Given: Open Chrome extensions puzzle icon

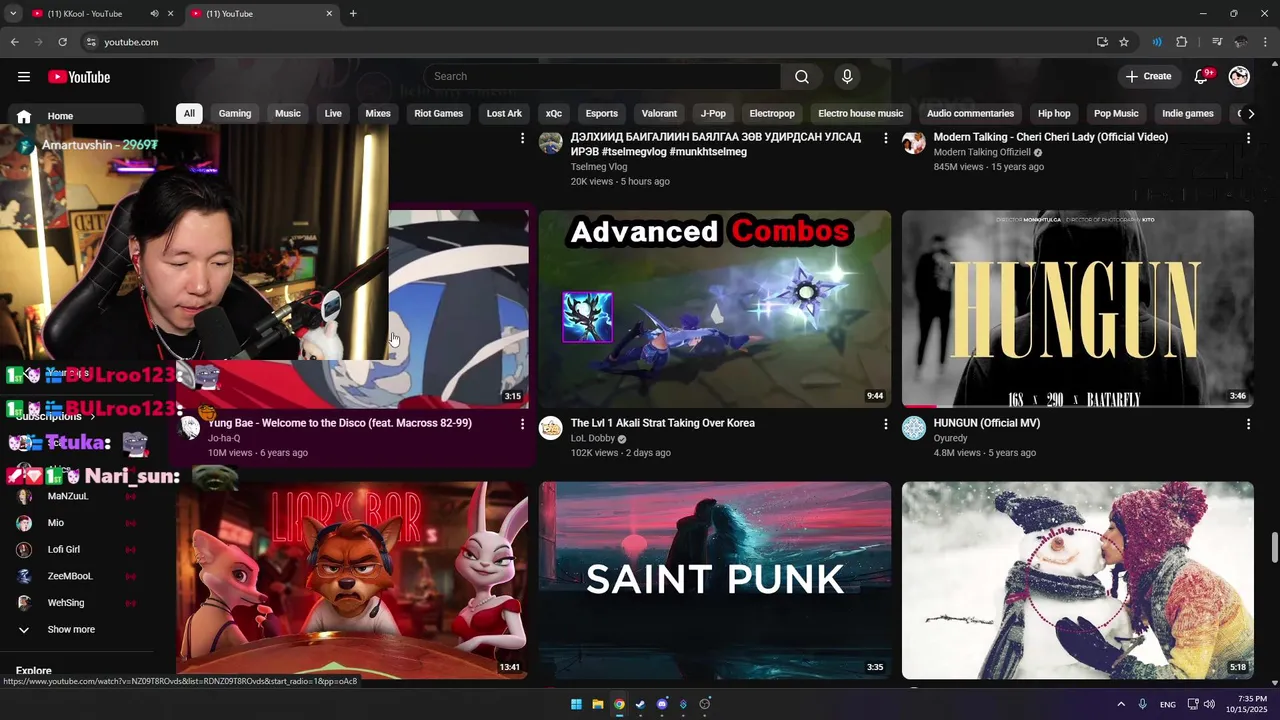Looking at the screenshot, I should coord(1181,42).
